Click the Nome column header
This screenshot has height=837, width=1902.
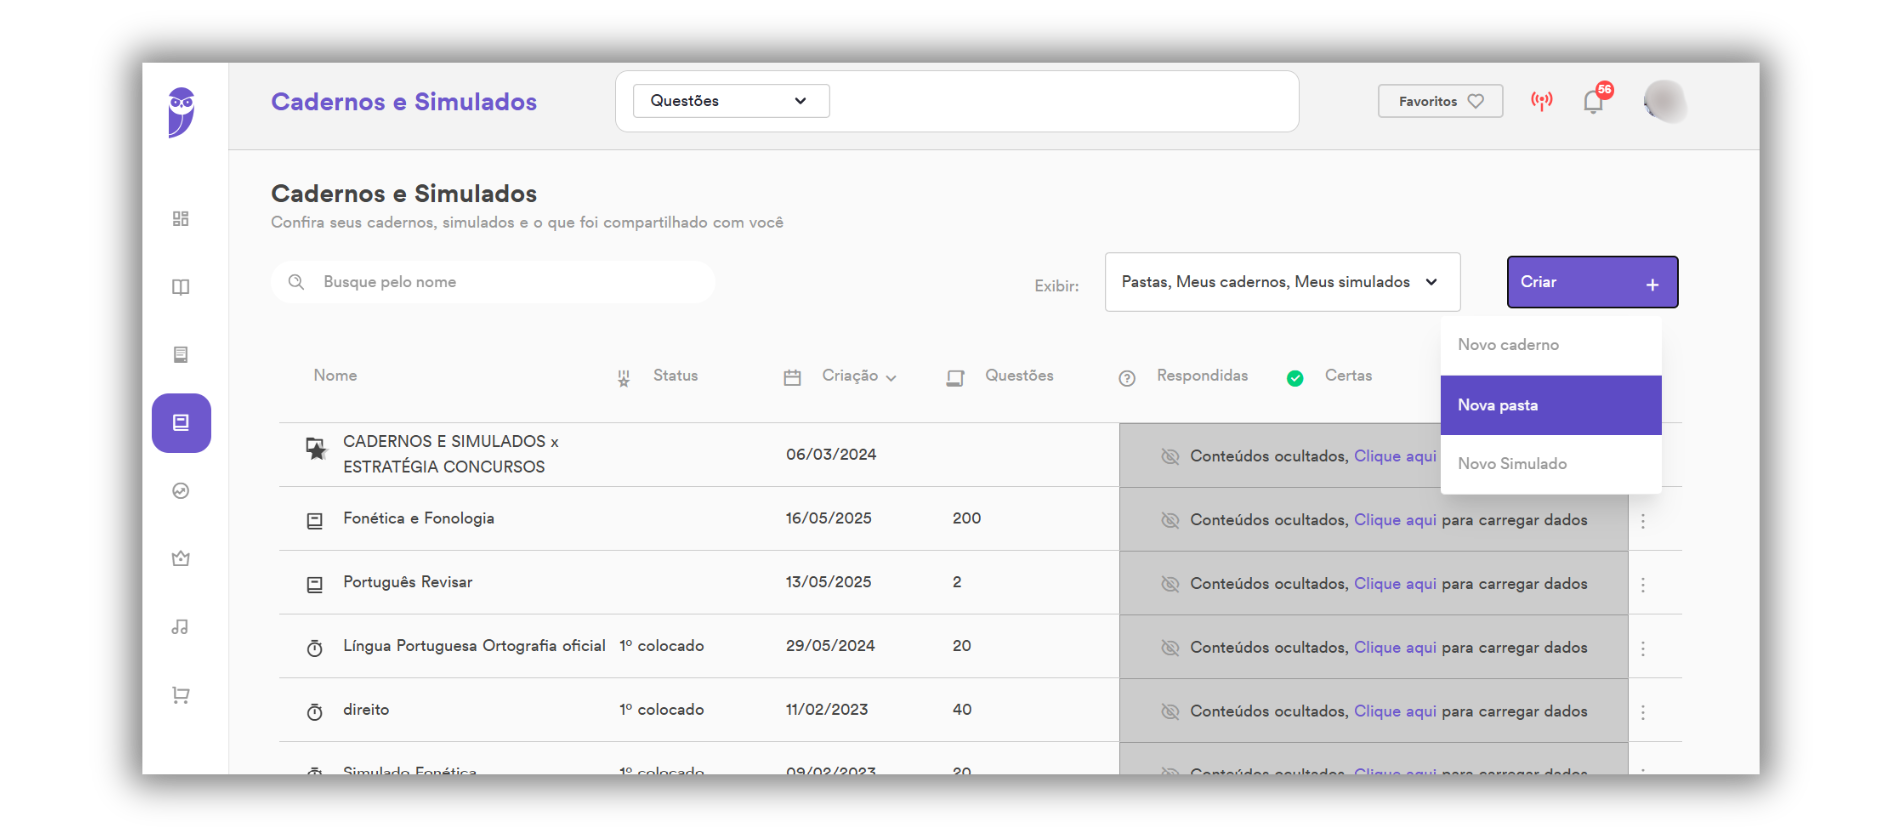click(x=335, y=376)
